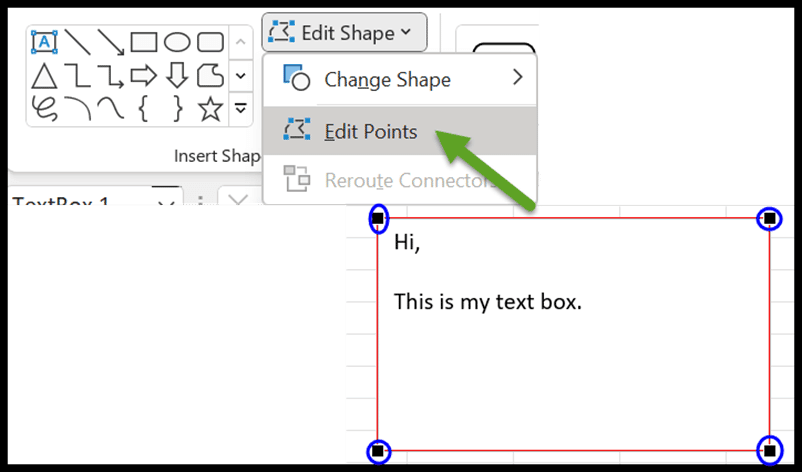Select the Down Arrow shape
Viewport: 802px width, 472px height.
177,76
